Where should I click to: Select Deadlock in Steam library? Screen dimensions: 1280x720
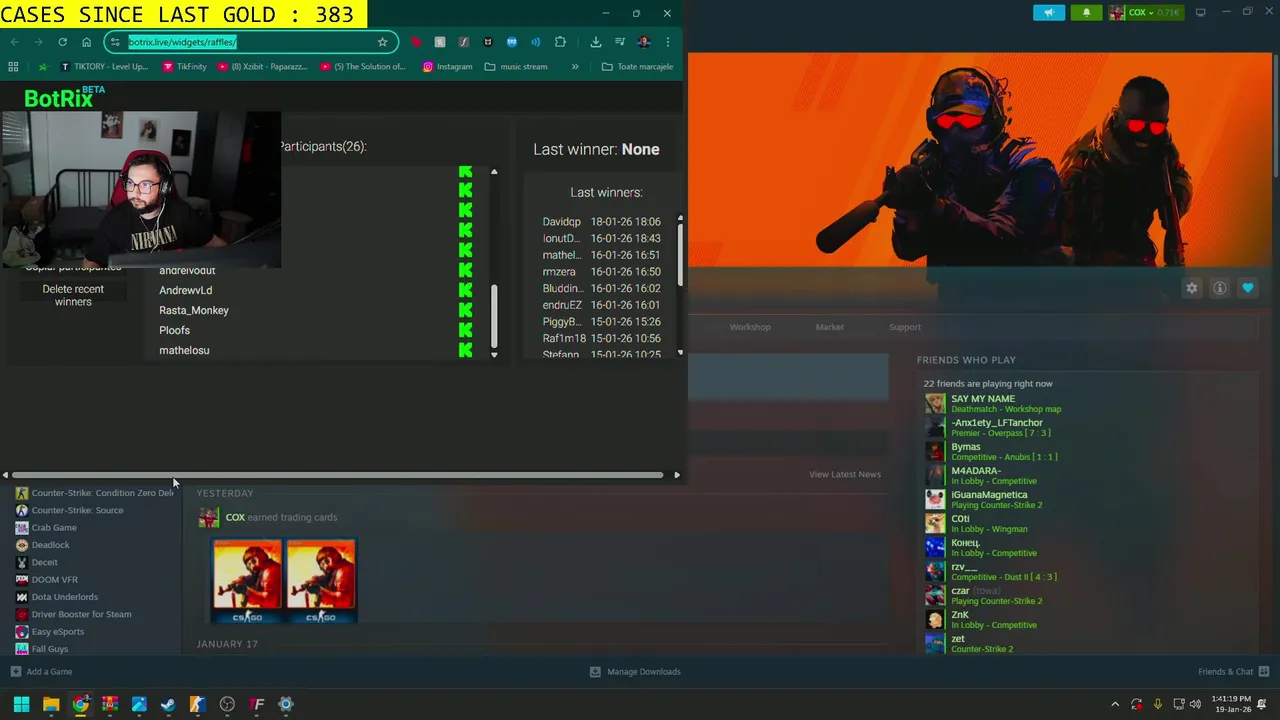coord(50,545)
